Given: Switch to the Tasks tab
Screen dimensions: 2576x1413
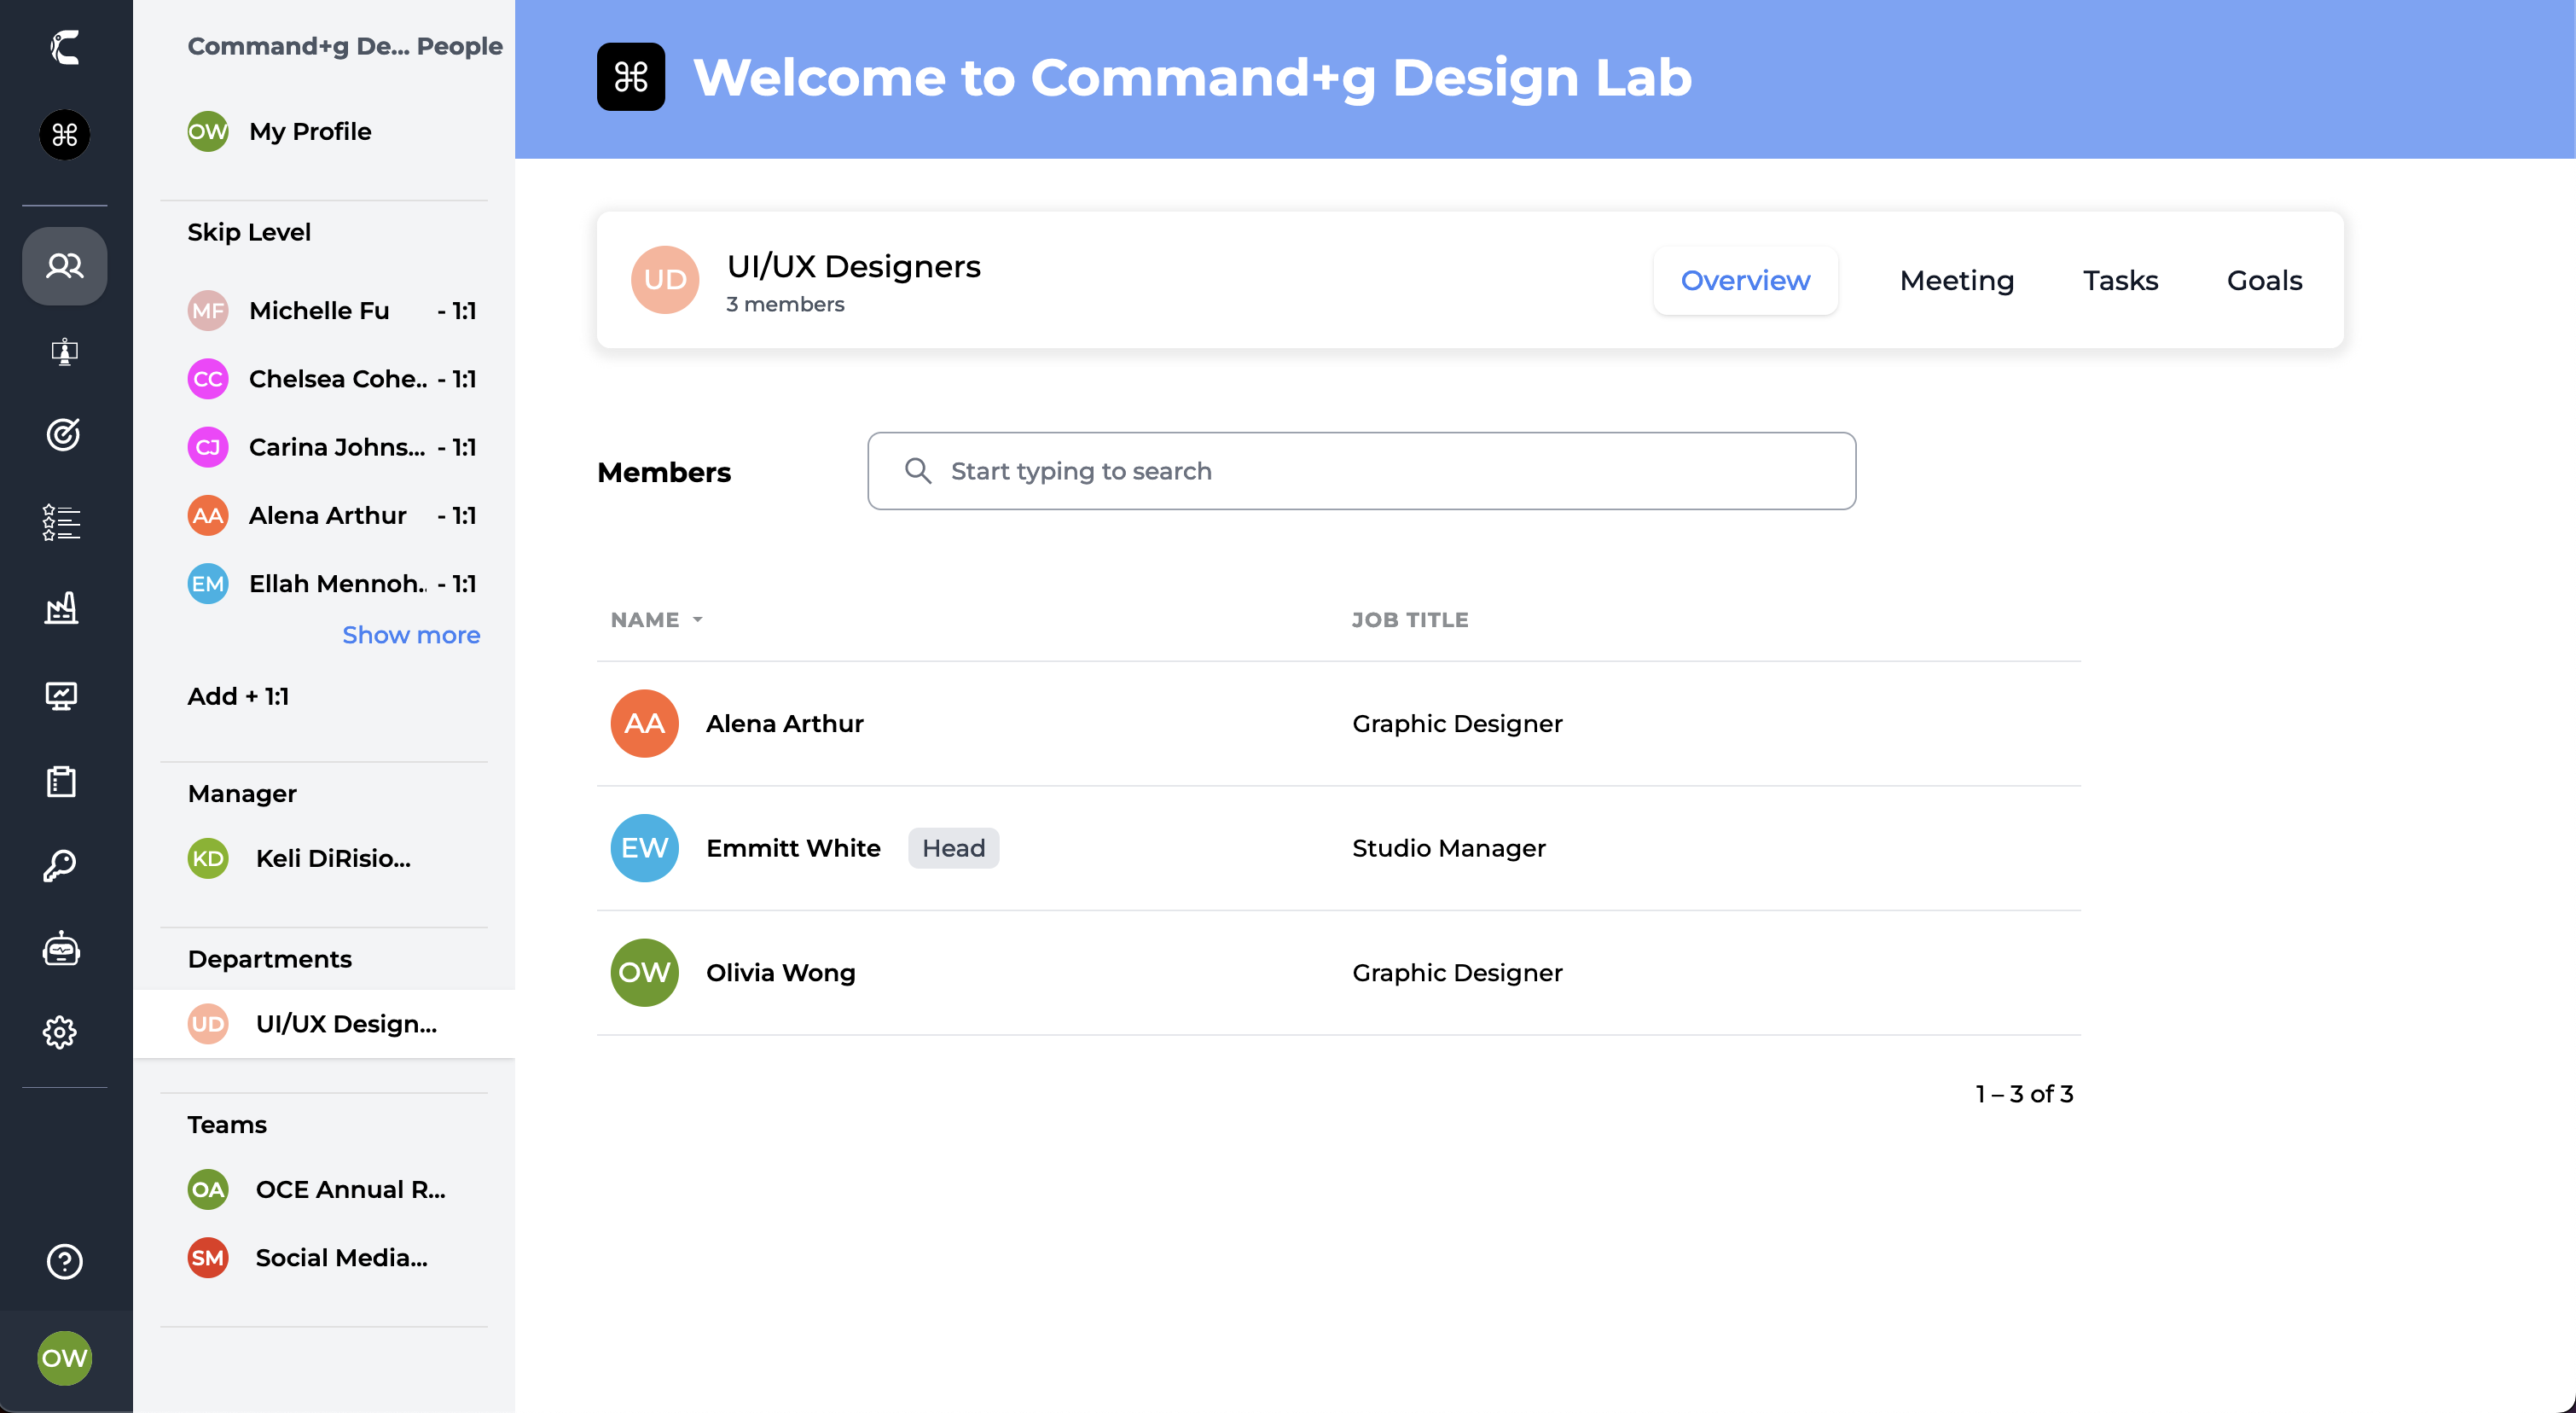Looking at the screenshot, I should [2120, 281].
